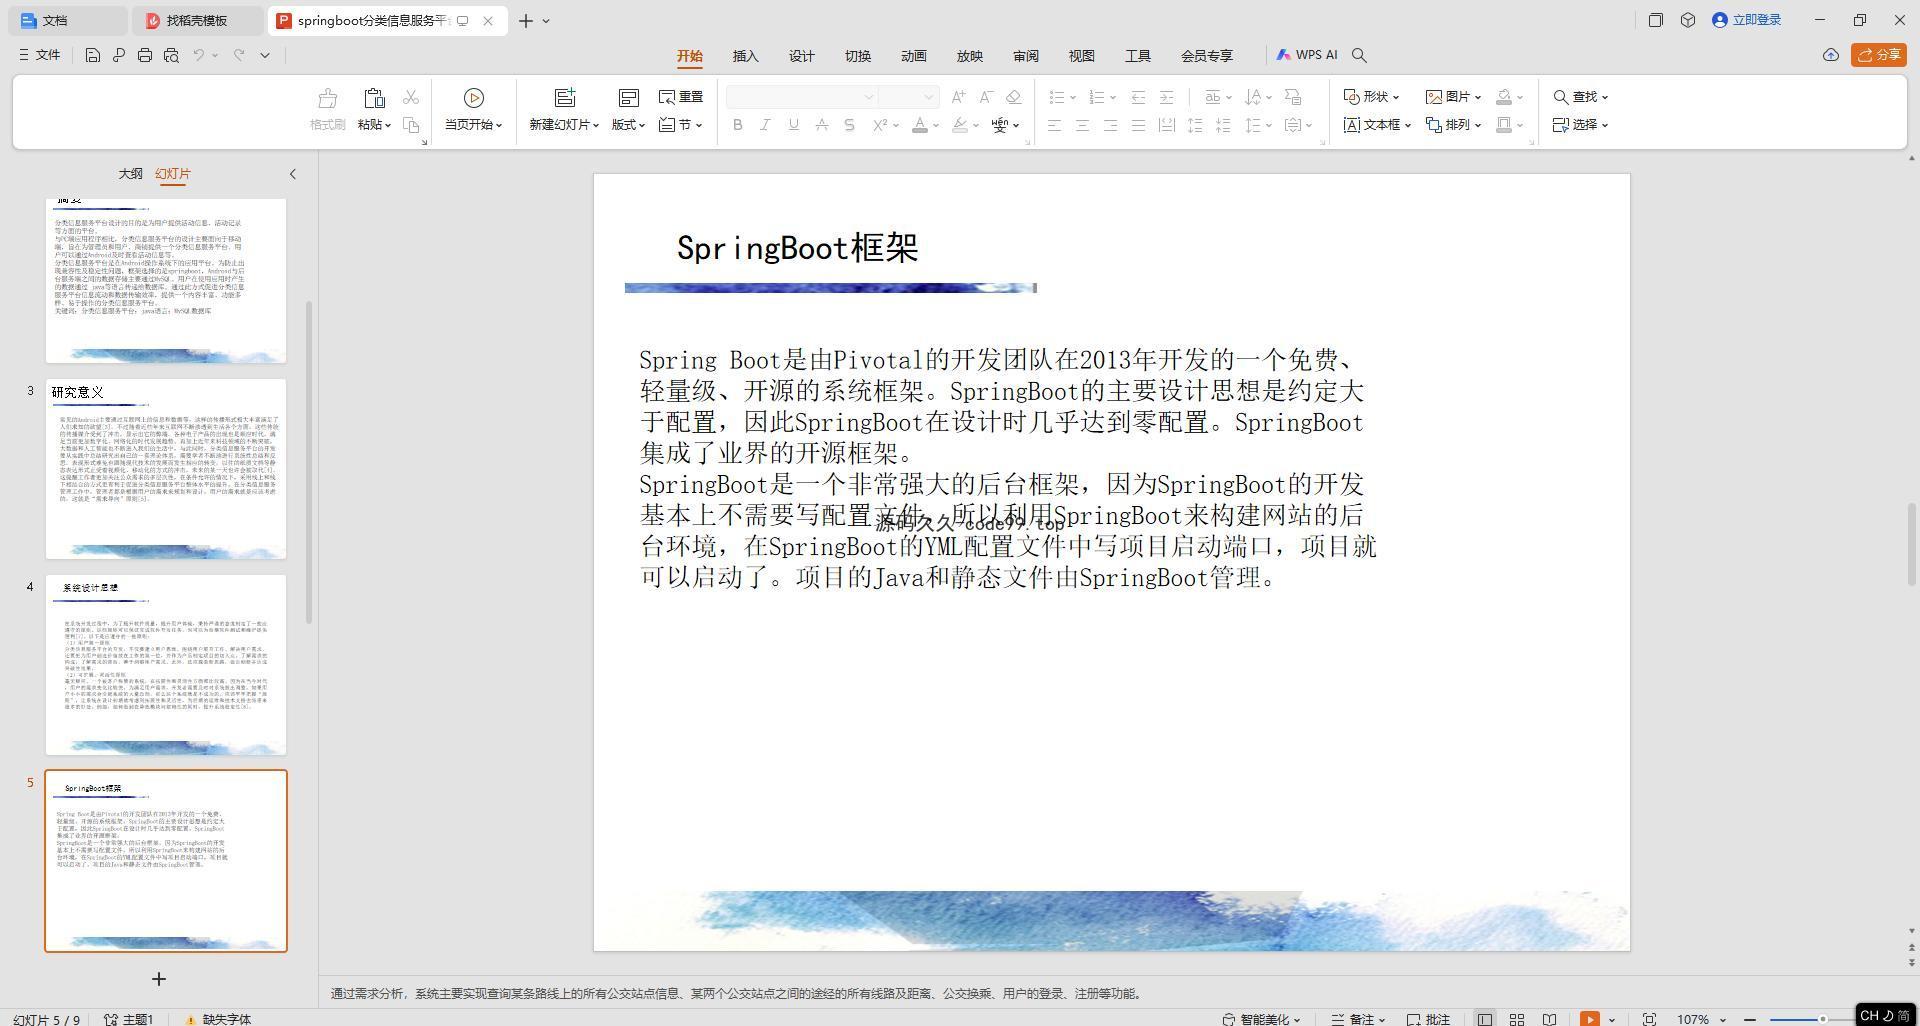The image size is (1920, 1026).
Task: Click the Share (分享) button
Action: pos(1878,55)
